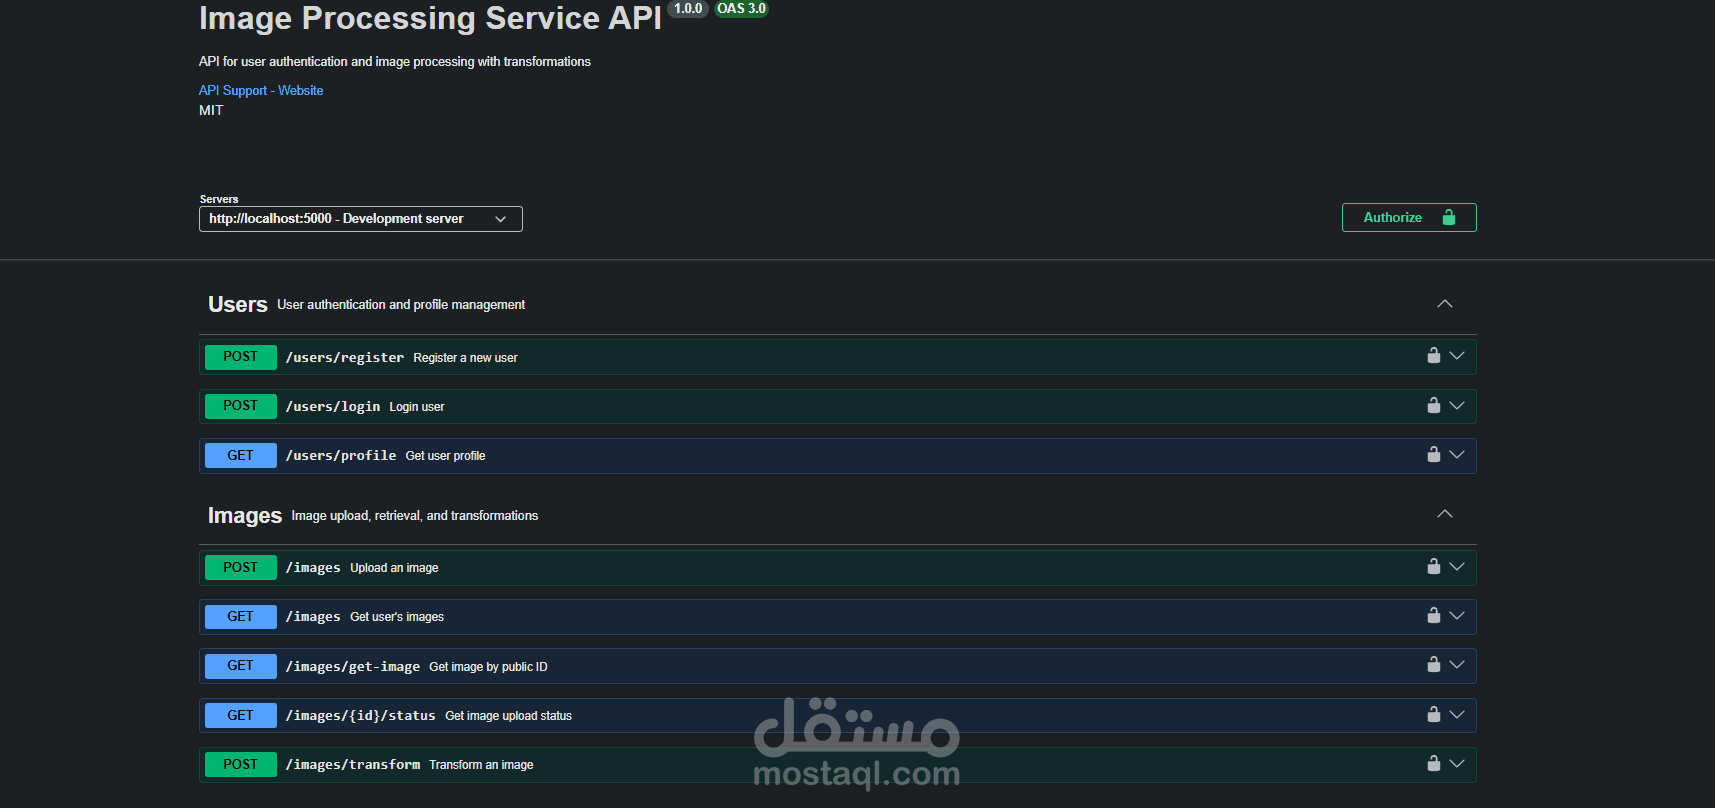1715x808 pixels.
Task: Expand the /images/get-image endpoint chevron
Action: coord(1457,665)
